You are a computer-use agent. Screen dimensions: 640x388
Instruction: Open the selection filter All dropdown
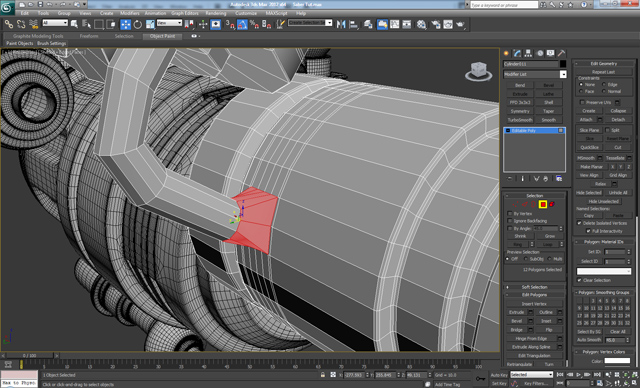click(55, 23)
